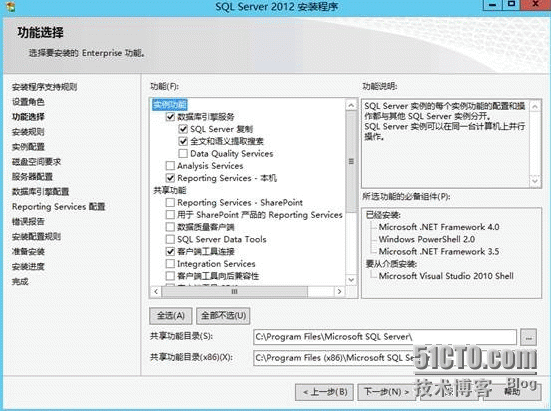Select the 实例配置 step

[x=28, y=146]
